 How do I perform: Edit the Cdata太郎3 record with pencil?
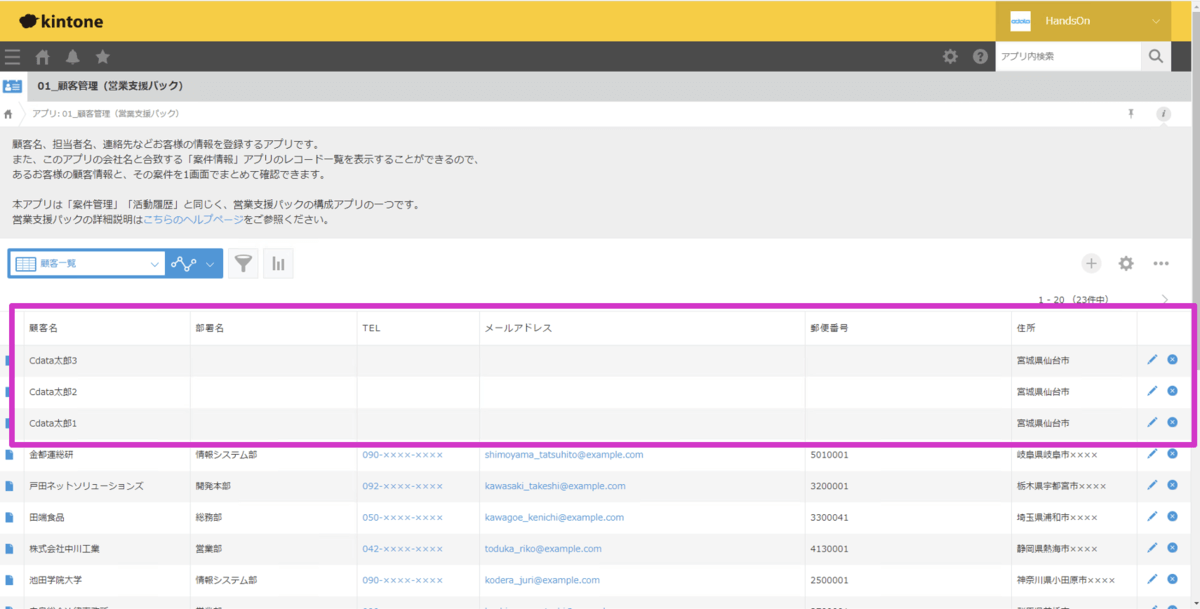[x=1152, y=360]
